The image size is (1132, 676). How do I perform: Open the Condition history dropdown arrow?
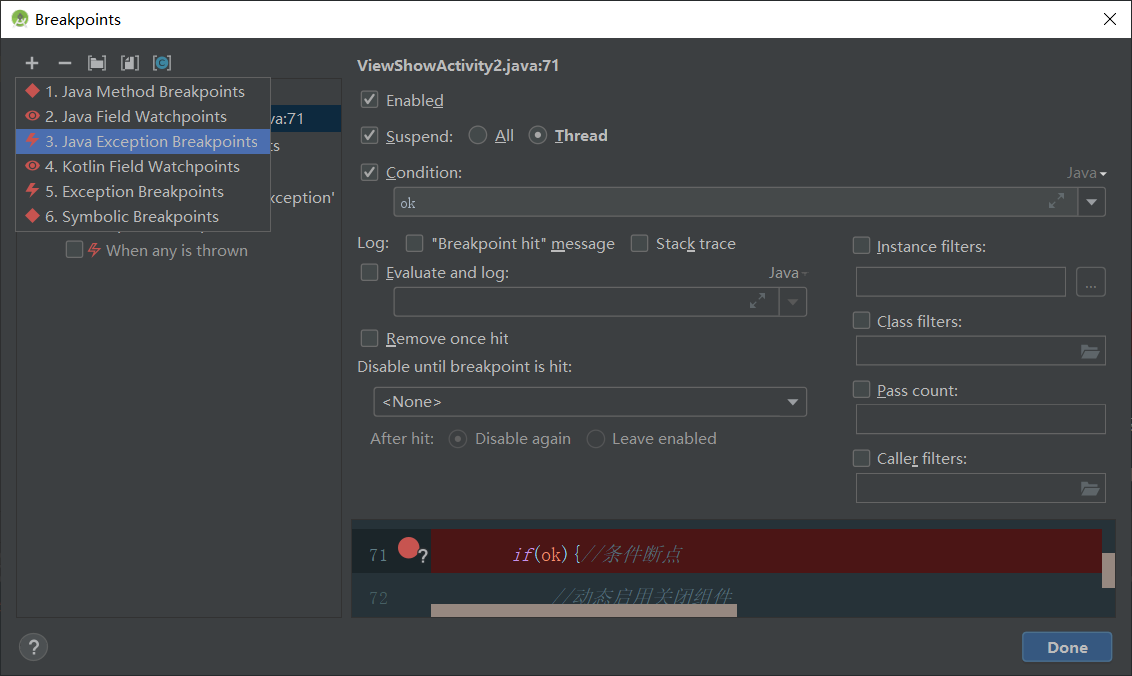tap(1092, 202)
